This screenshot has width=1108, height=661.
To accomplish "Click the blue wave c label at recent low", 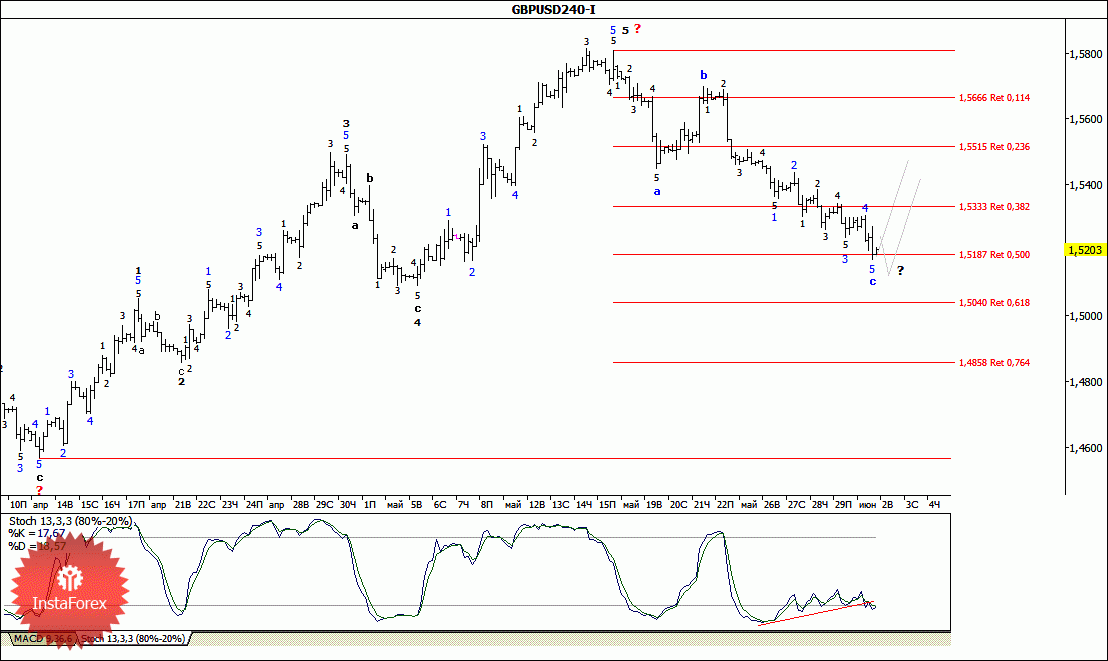I will click(873, 281).
